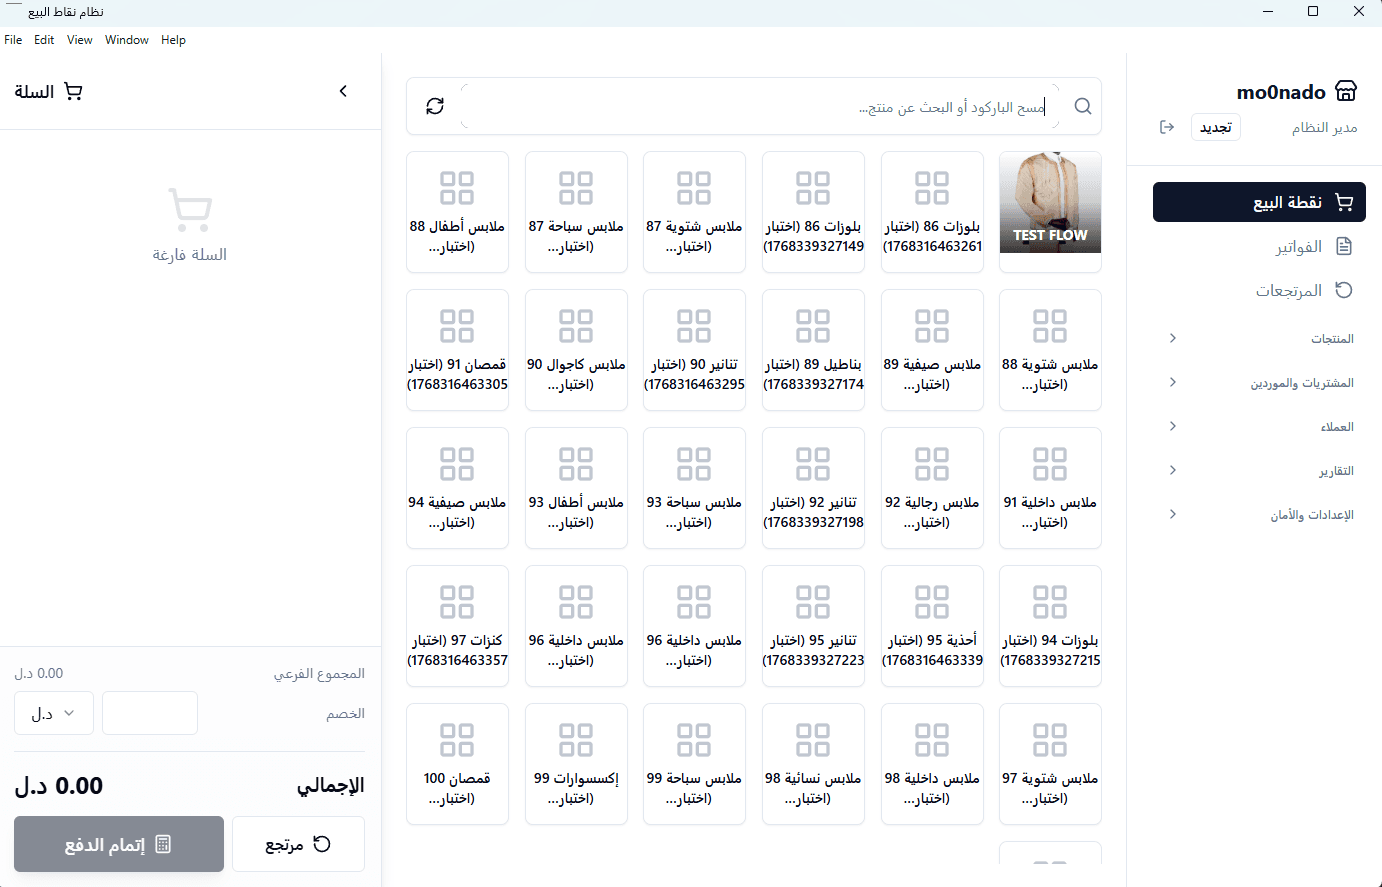Select ملابس صيفية 89 product card
Viewport: 1382px width, 887px height.
[932, 350]
